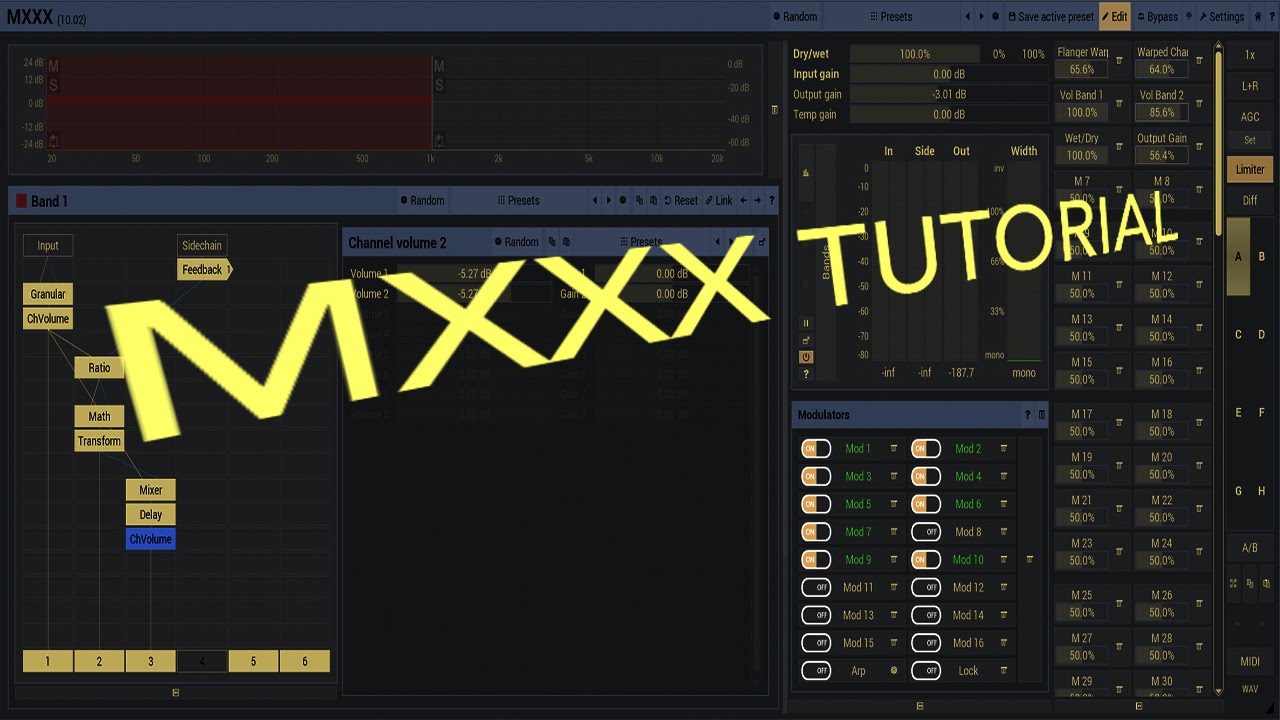This screenshot has width=1280, height=720.
Task: Open Mod 1 menu icon
Action: click(x=894, y=449)
